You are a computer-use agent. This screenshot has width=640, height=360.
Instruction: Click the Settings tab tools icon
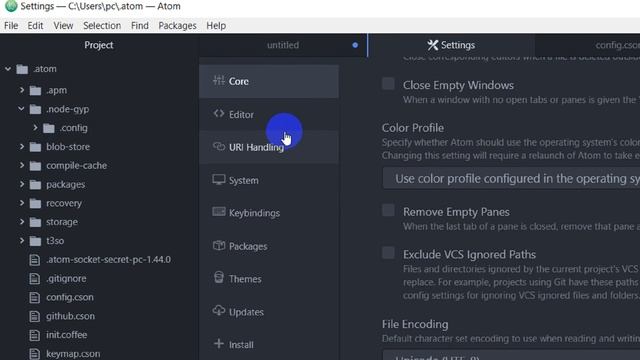432,45
